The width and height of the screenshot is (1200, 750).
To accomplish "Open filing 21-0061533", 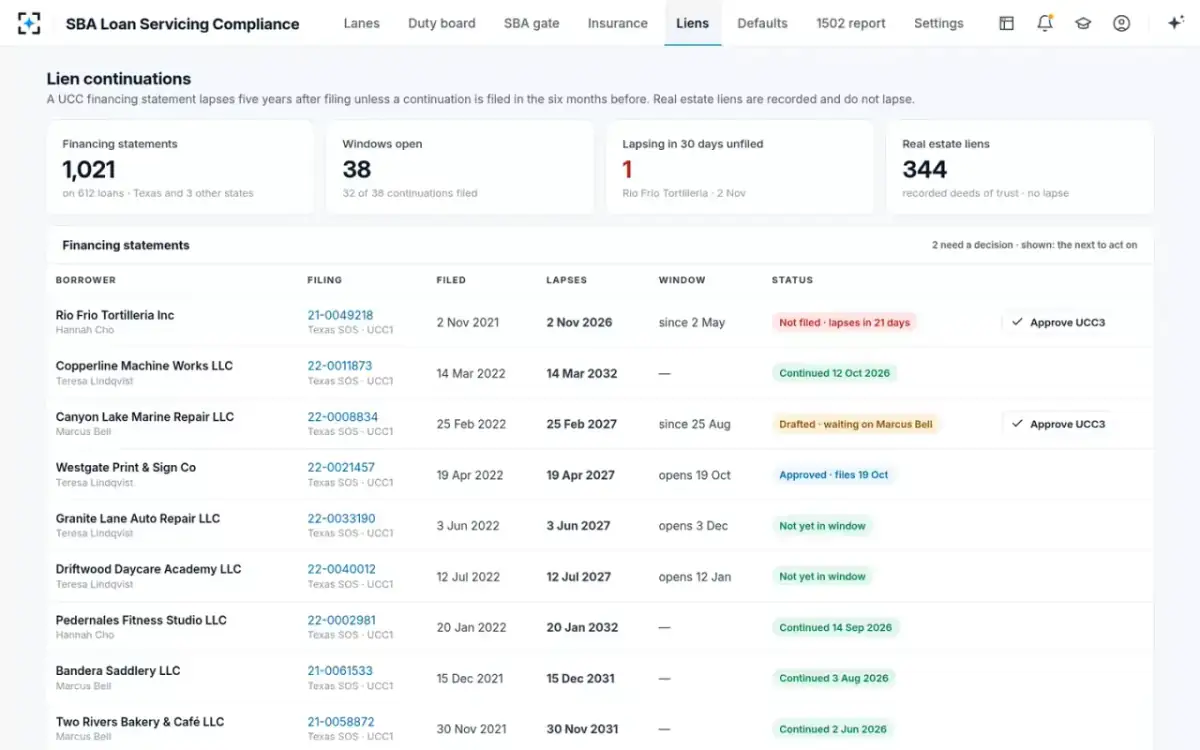I will point(340,671).
